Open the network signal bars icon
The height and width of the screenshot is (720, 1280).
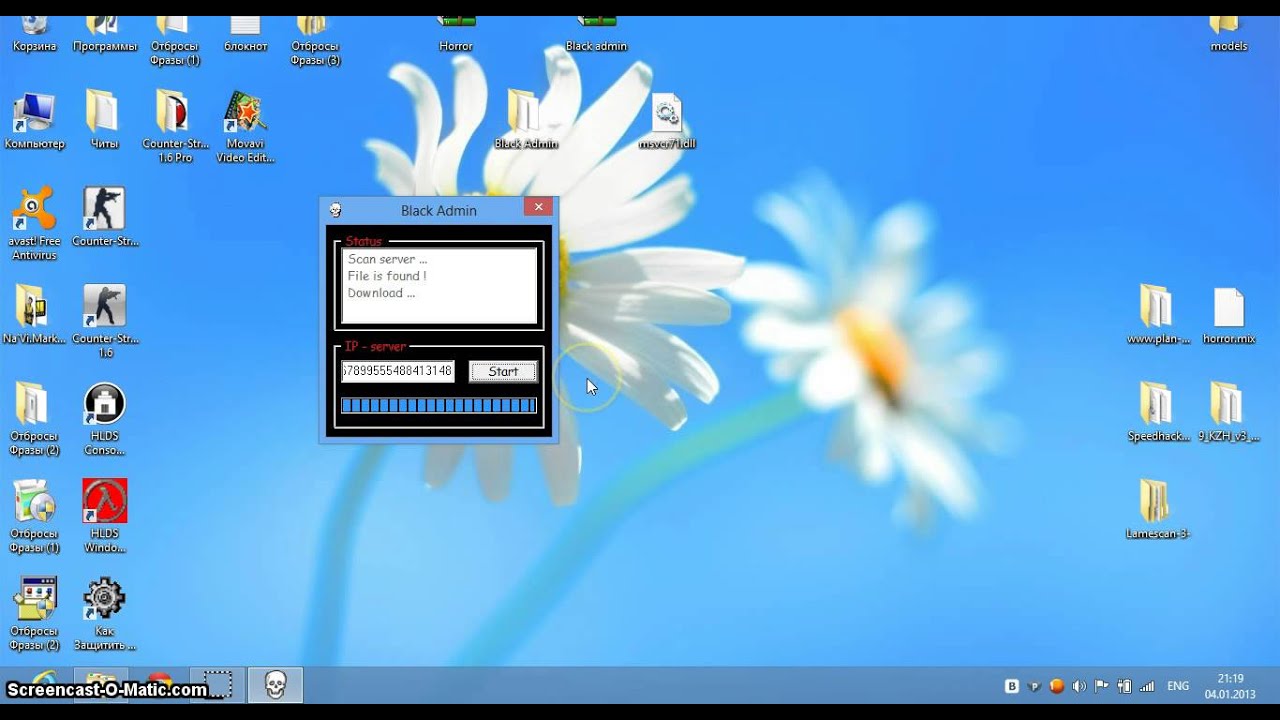click(x=1147, y=686)
